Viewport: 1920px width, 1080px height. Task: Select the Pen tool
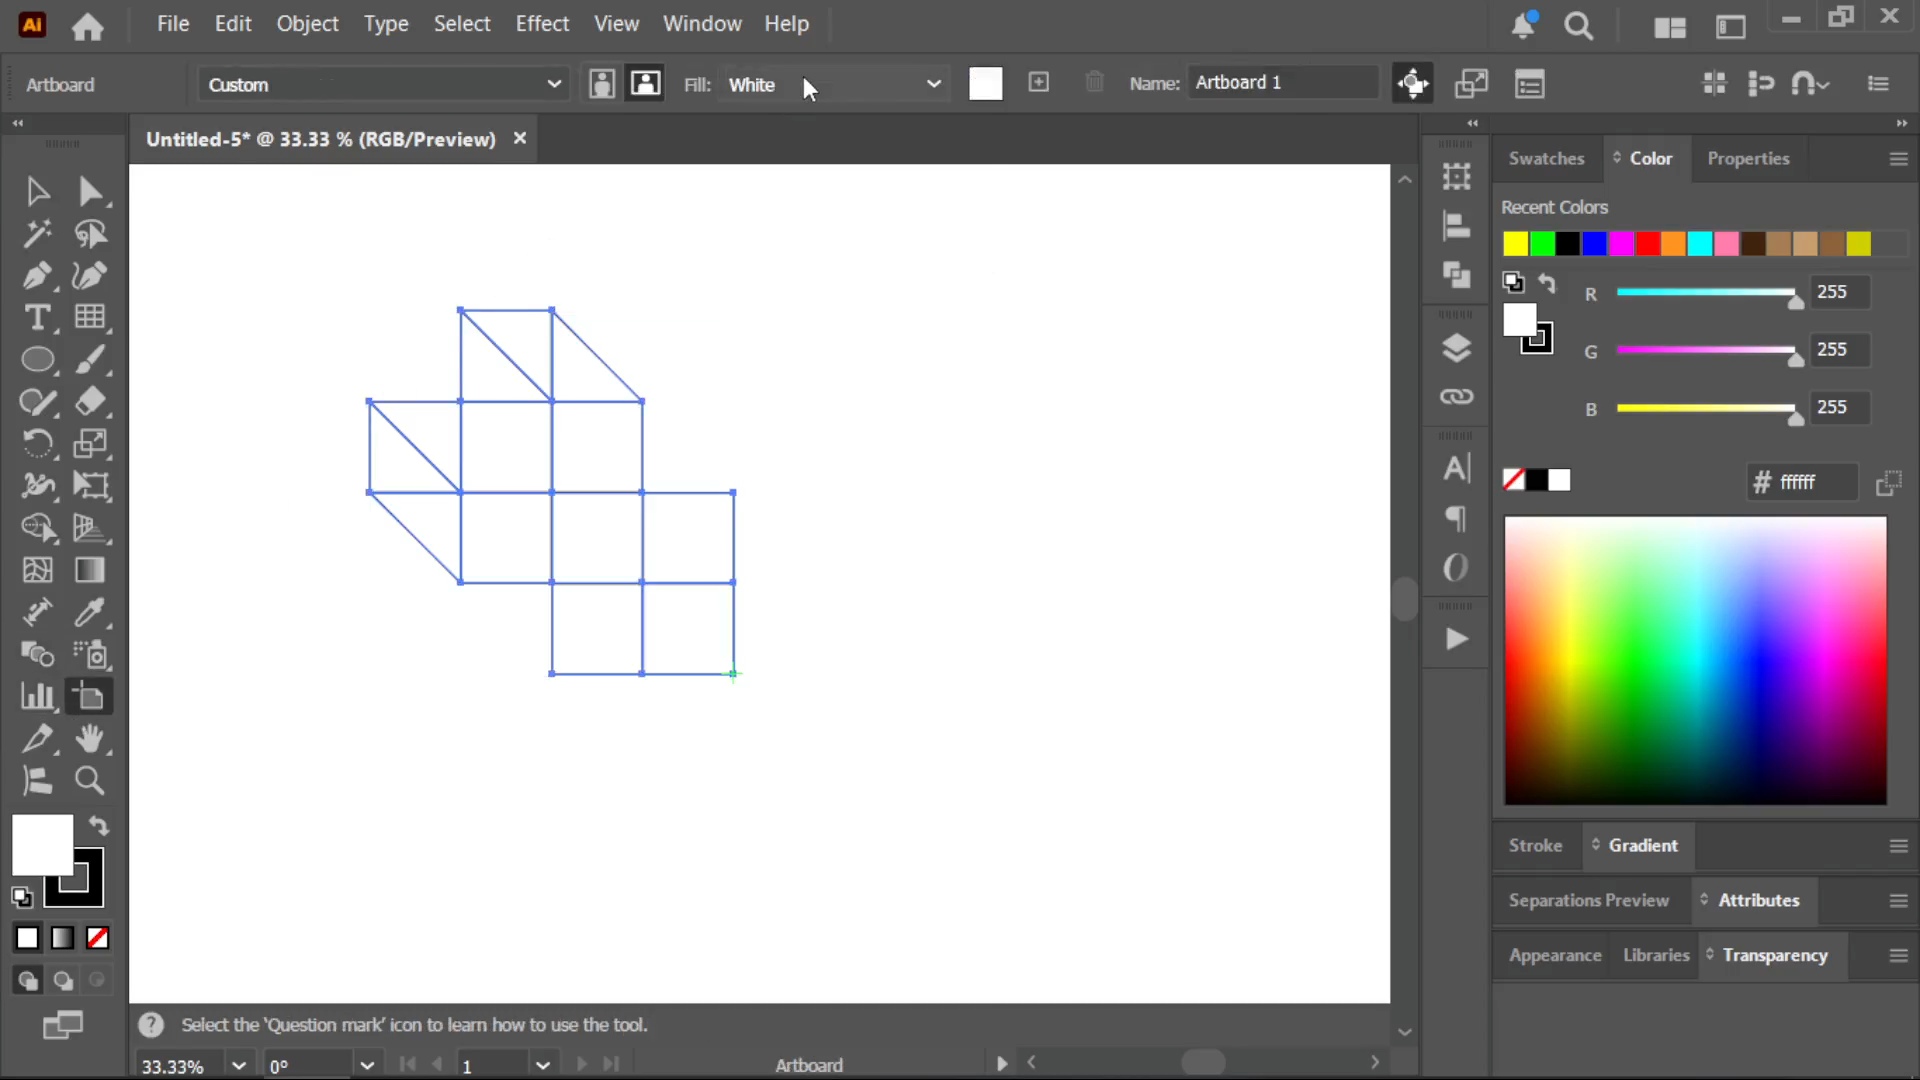click(37, 275)
